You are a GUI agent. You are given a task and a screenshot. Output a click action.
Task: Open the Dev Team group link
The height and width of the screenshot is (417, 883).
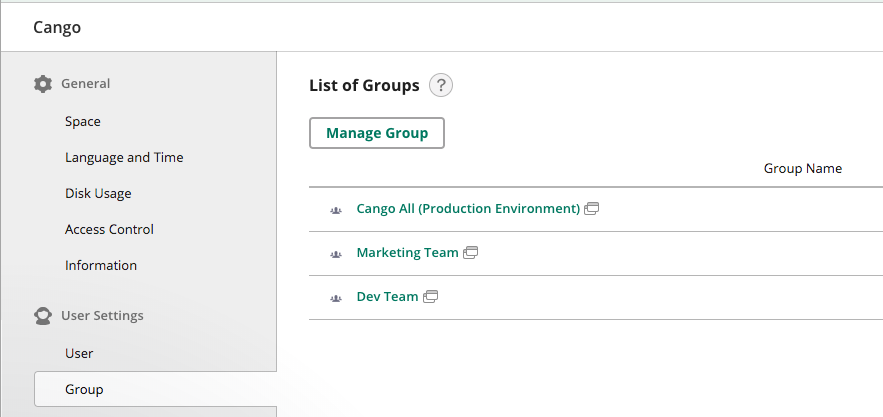coord(387,296)
